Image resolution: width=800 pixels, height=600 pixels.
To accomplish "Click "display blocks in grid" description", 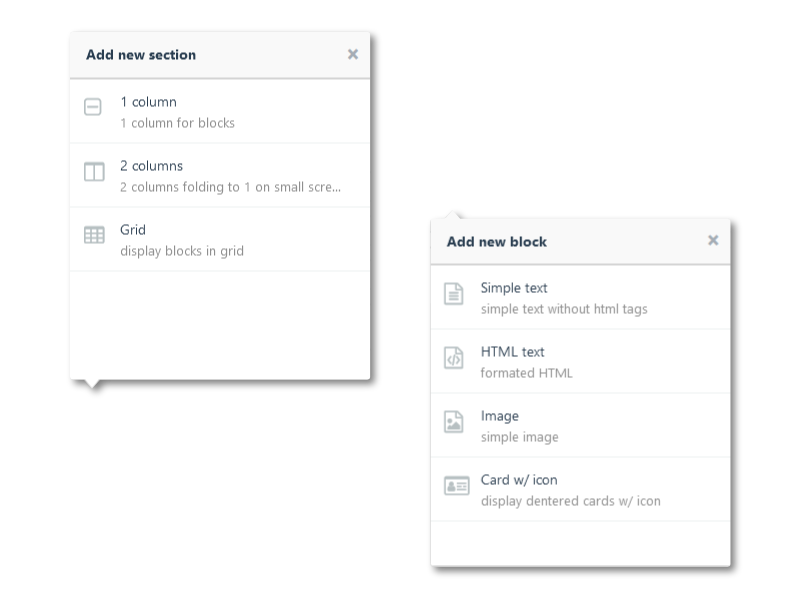I will click(182, 251).
